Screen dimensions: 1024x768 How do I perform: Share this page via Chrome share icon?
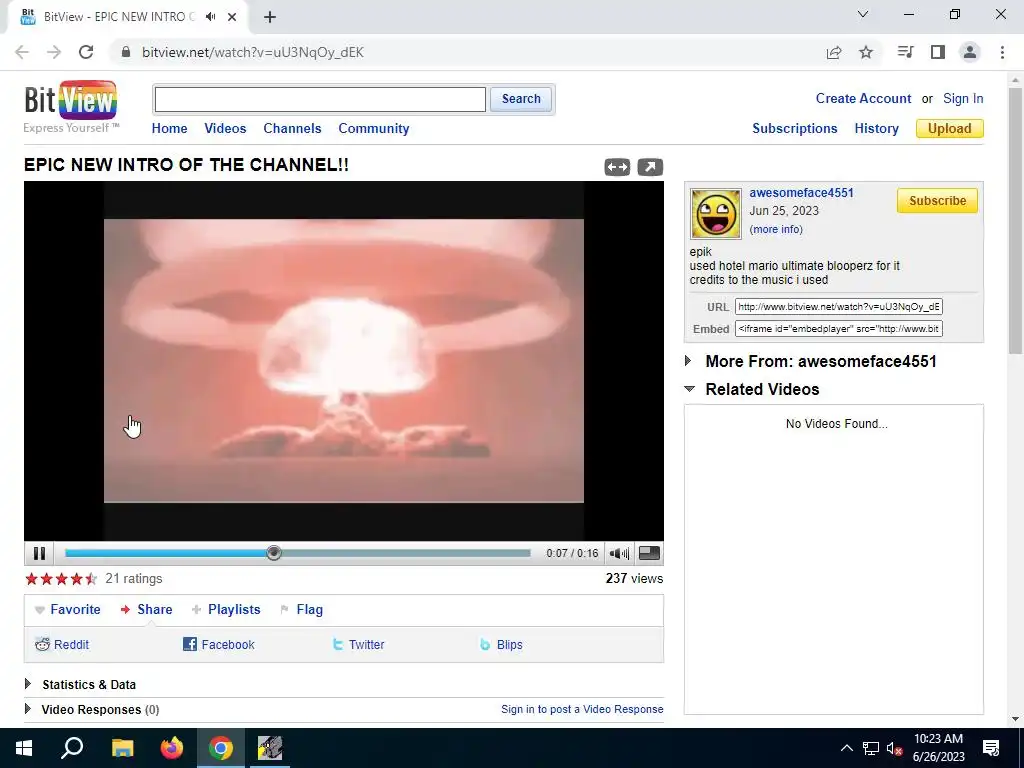[834, 52]
